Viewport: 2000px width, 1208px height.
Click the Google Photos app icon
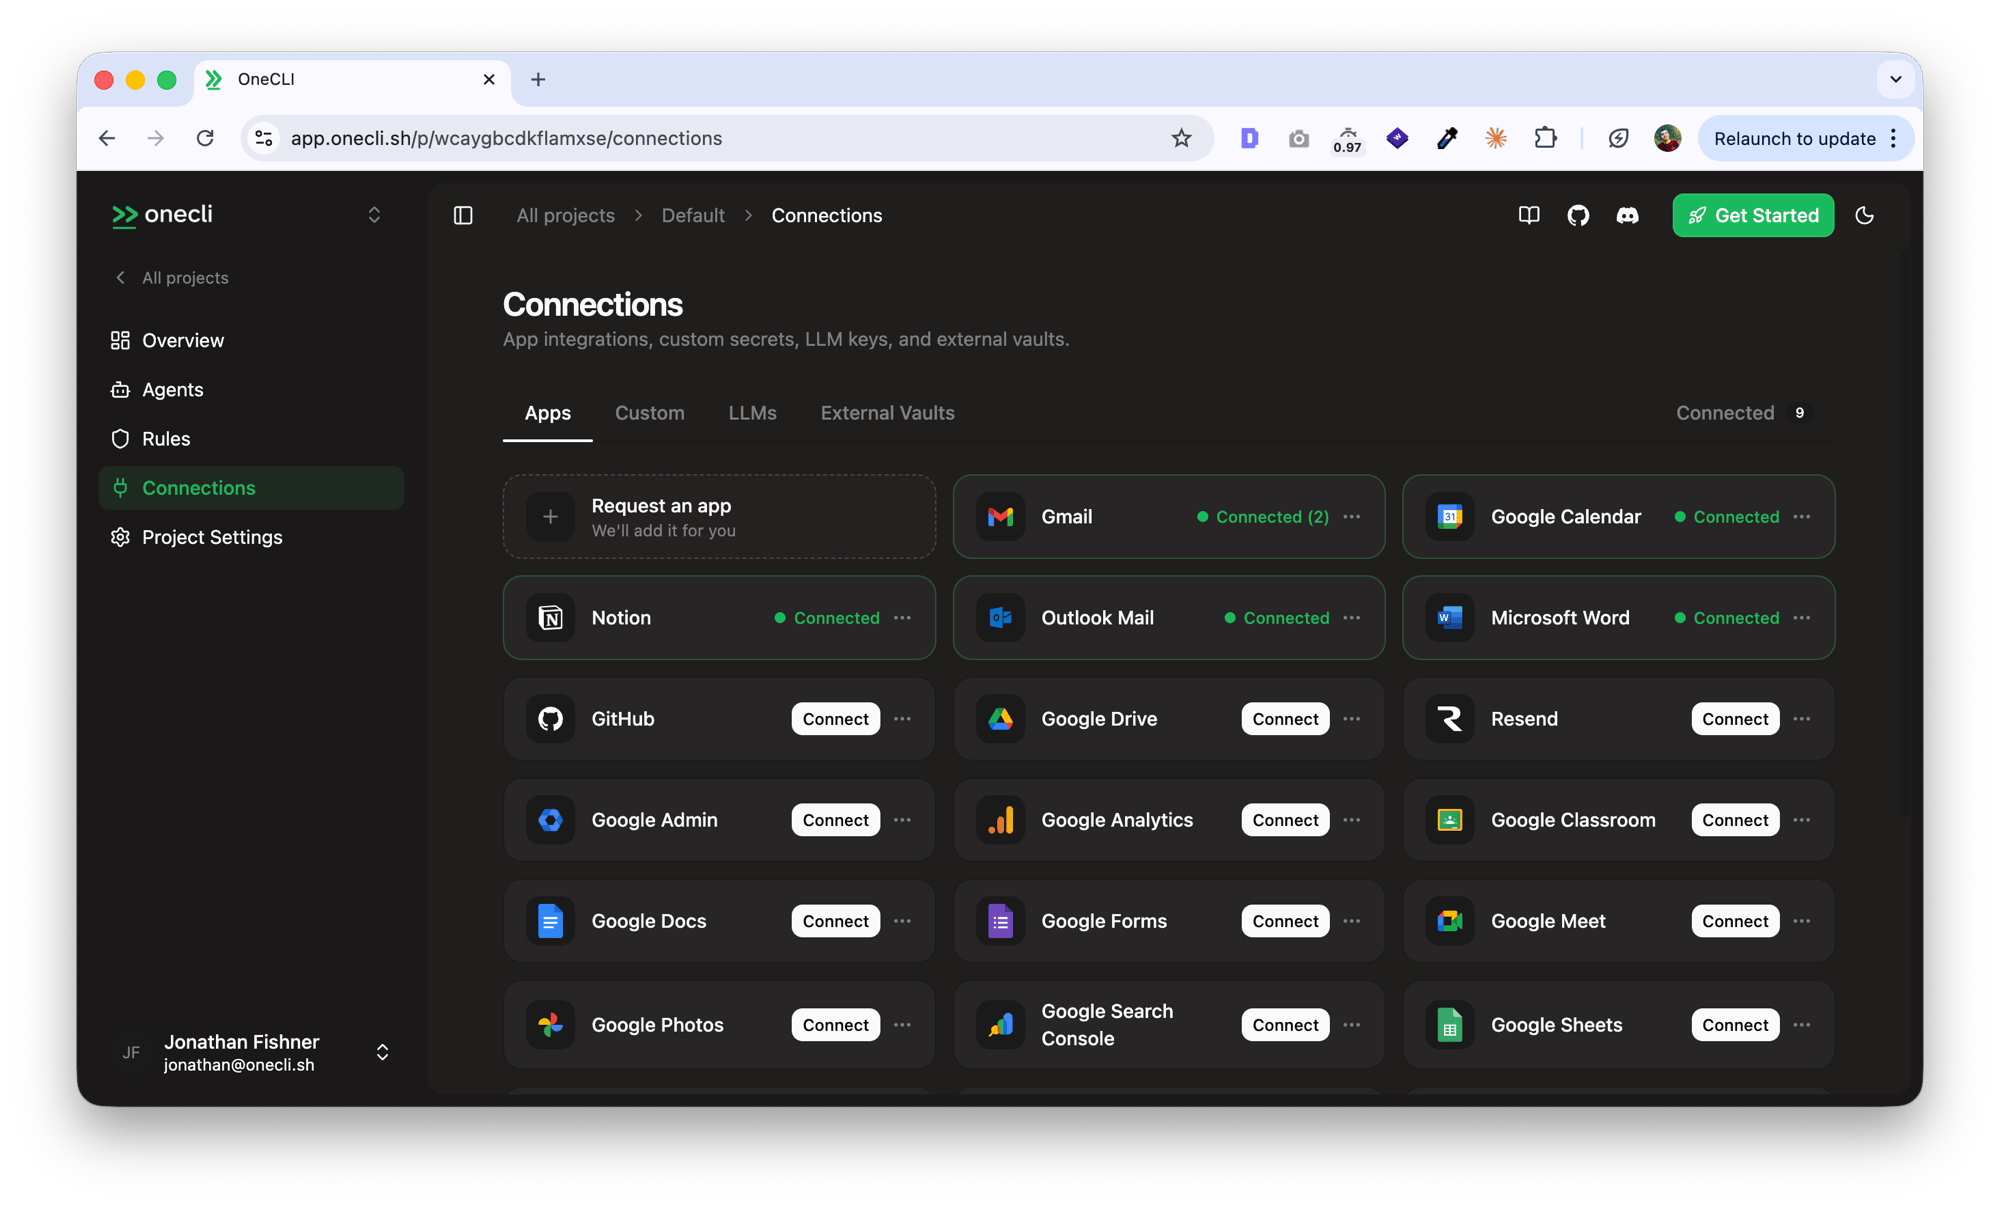[550, 1025]
